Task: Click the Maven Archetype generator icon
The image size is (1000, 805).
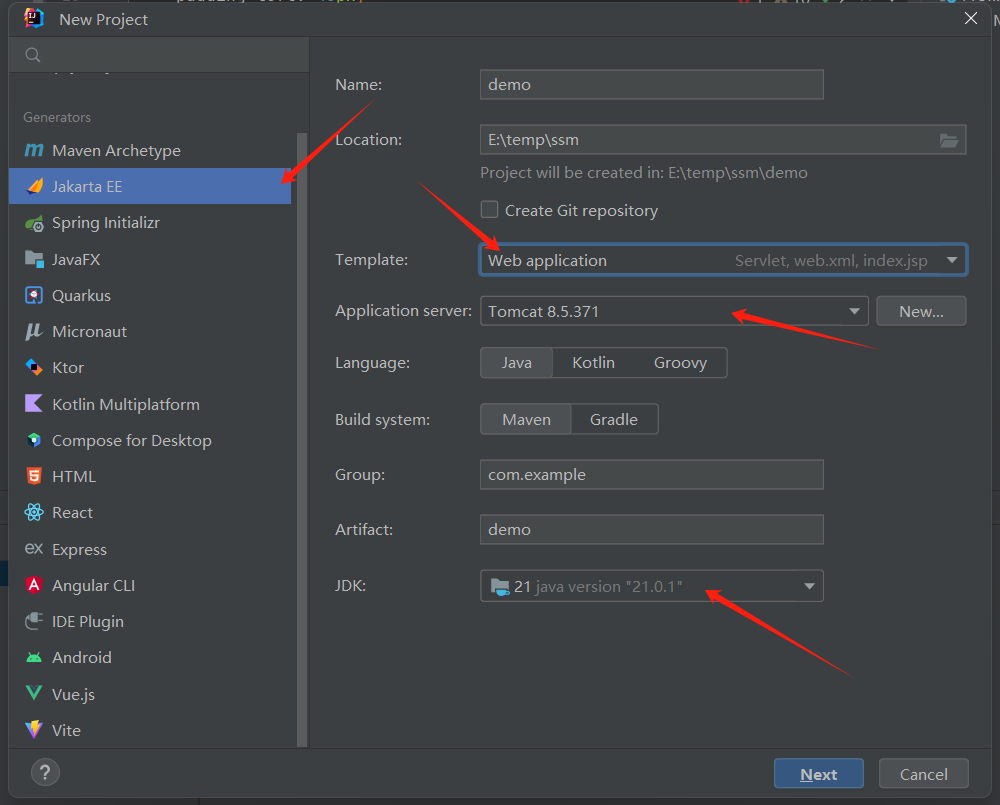Action: click(x=34, y=150)
